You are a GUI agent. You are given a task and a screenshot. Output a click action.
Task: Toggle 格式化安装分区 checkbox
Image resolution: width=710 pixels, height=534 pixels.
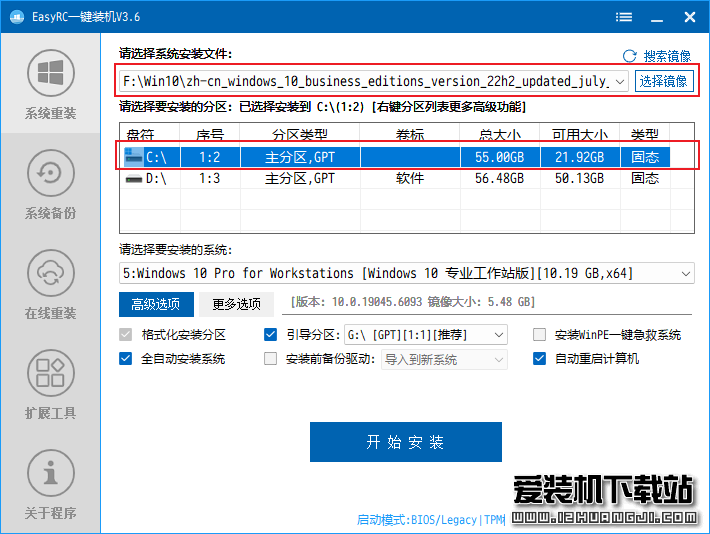tap(125, 335)
